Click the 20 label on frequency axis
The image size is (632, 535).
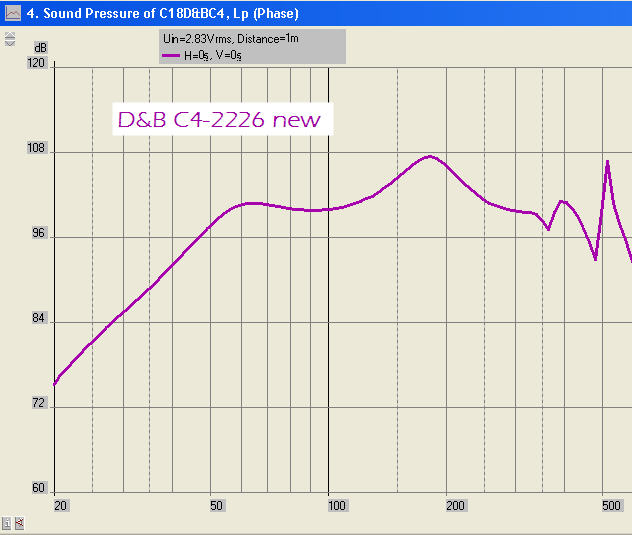tap(60, 506)
